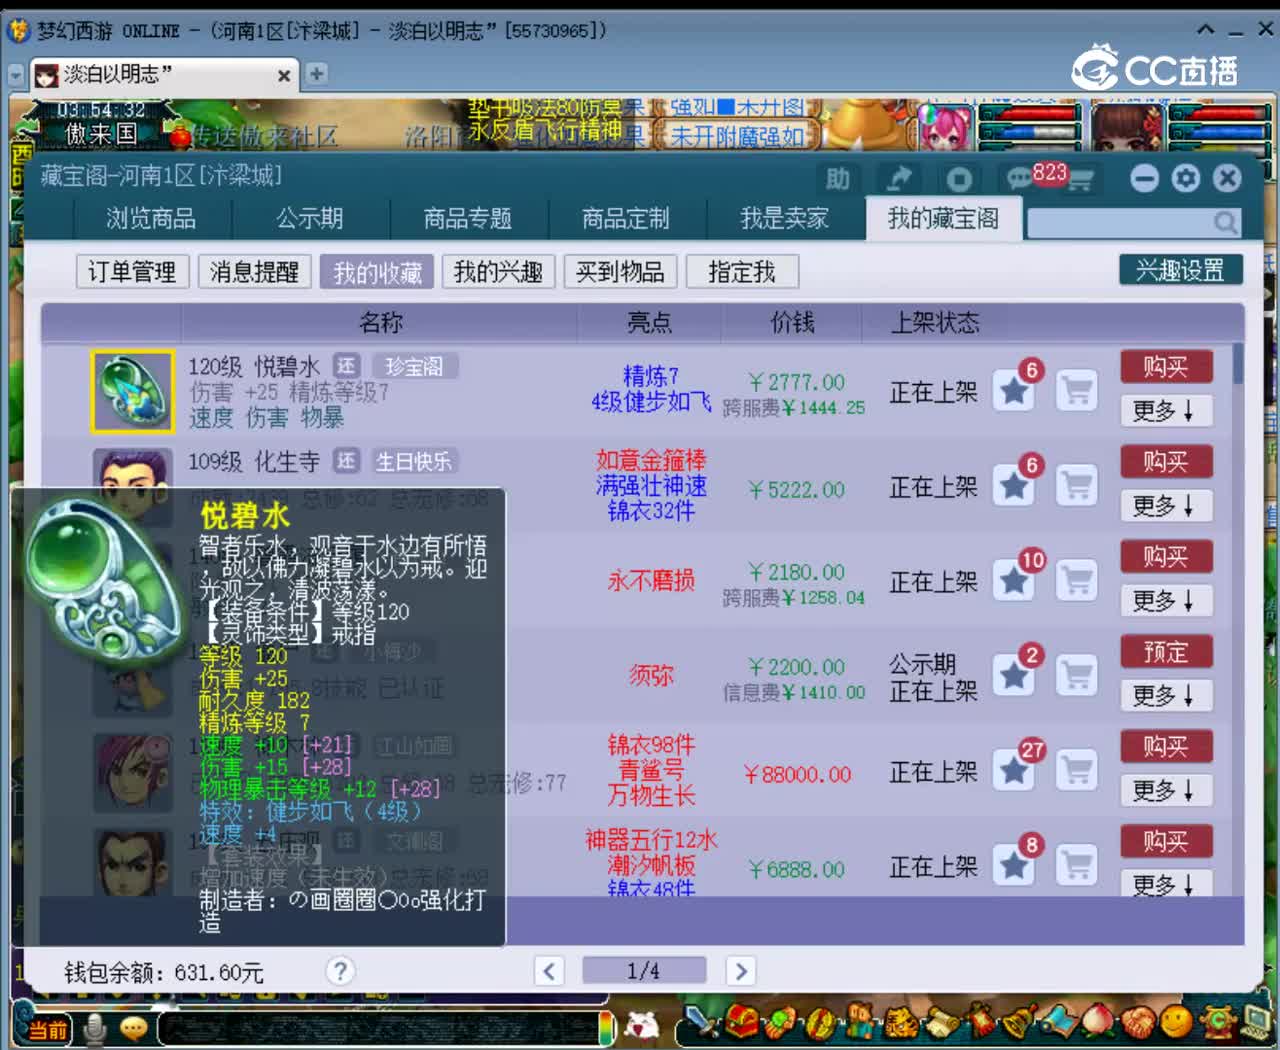The image size is (1280, 1050).
Task: Toggle favorite star for ￥2180 row
Action: pyautogui.click(x=1015, y=581)
